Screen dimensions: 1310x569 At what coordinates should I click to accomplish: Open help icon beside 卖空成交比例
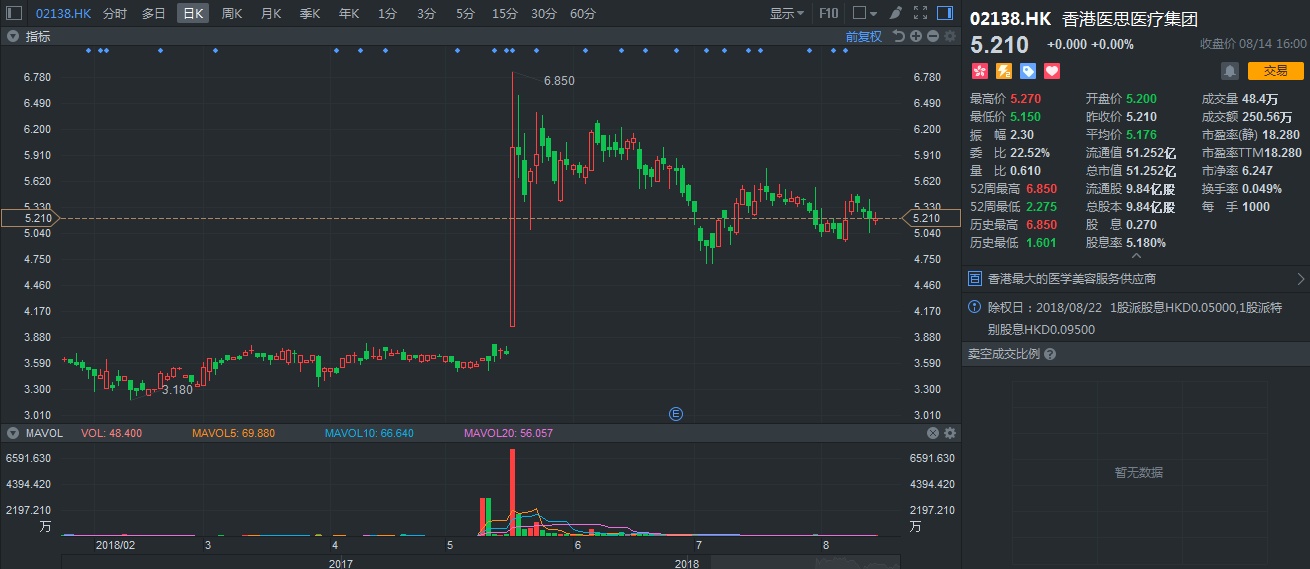click(x=1050, y=354)
